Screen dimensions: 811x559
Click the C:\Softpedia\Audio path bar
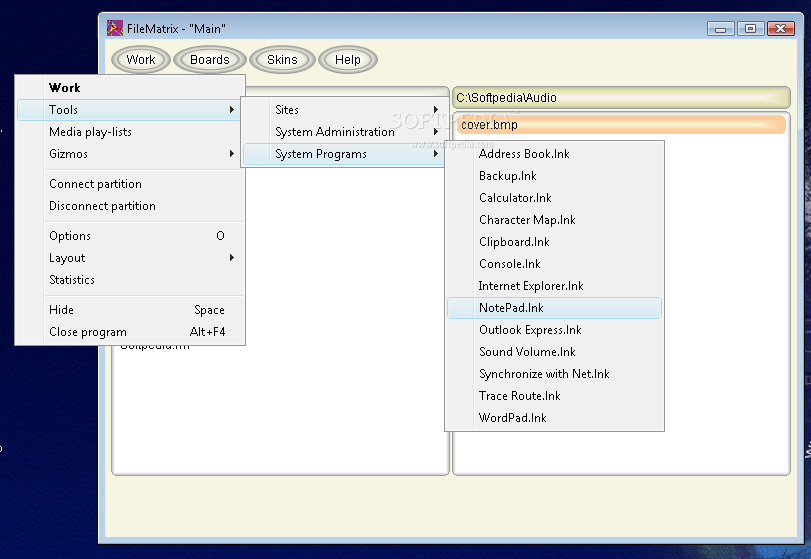(621, 97)
